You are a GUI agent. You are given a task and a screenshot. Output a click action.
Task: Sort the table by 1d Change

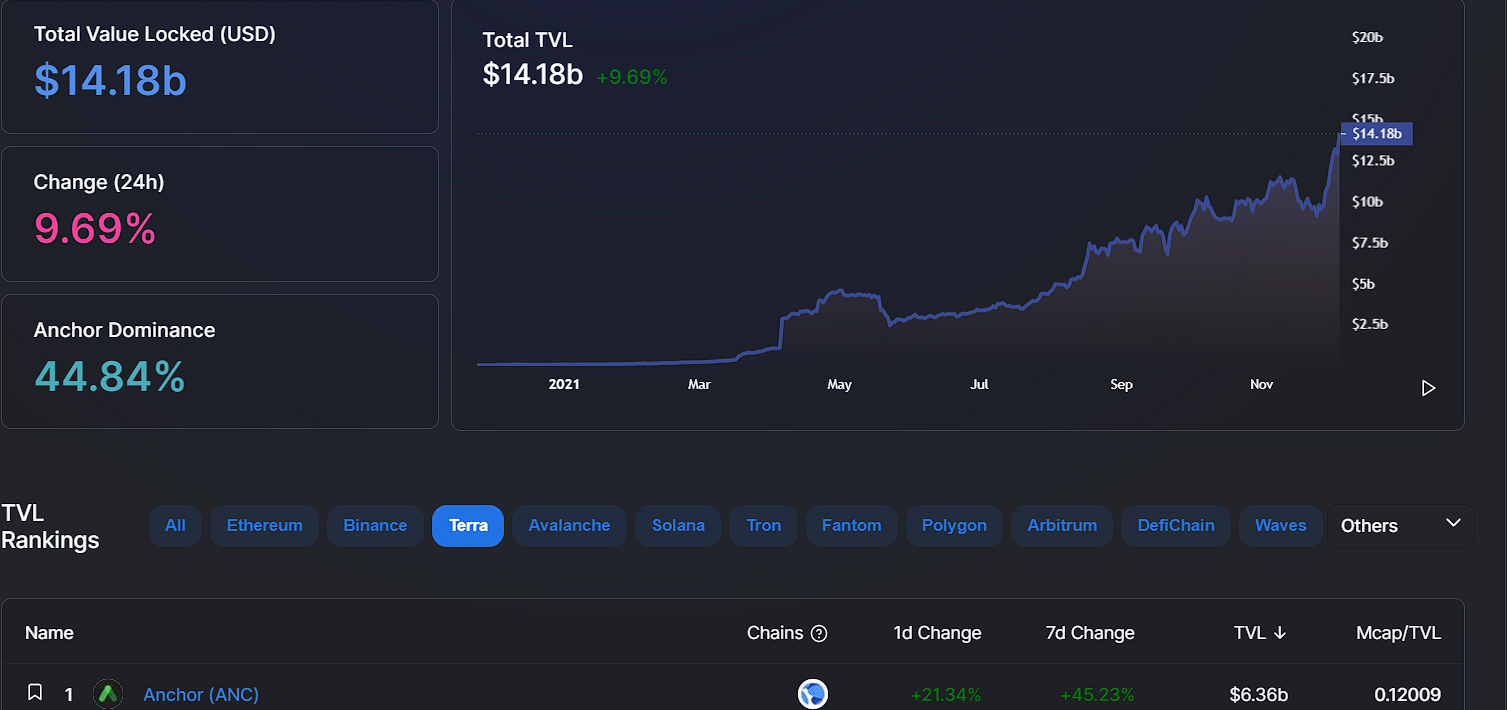coord(937,633)
